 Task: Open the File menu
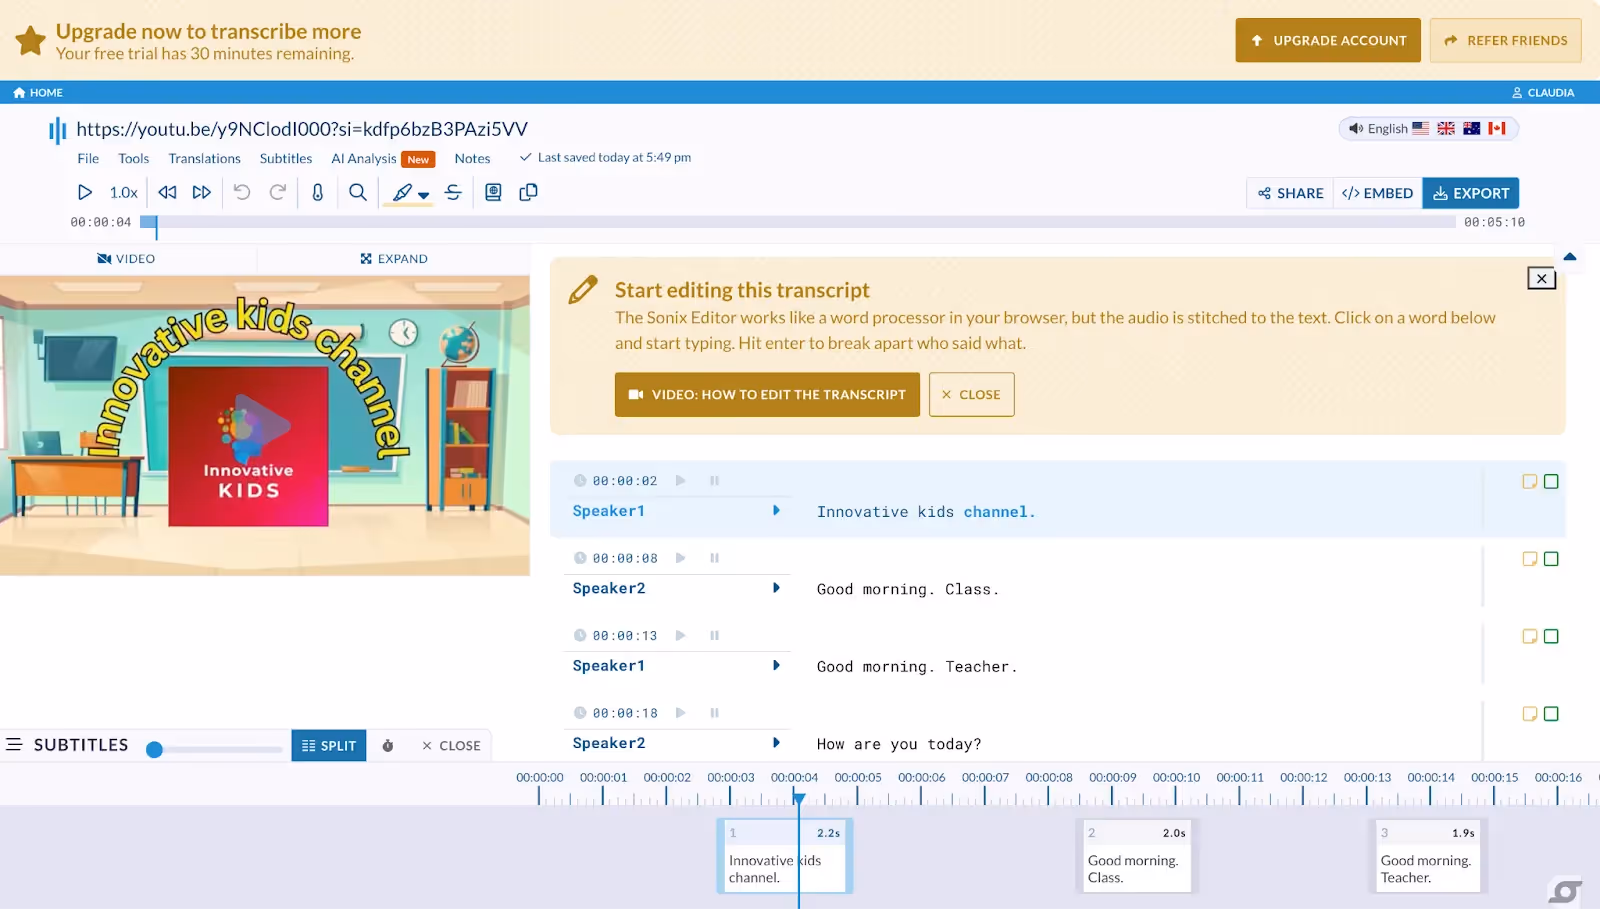click(88, 158)
